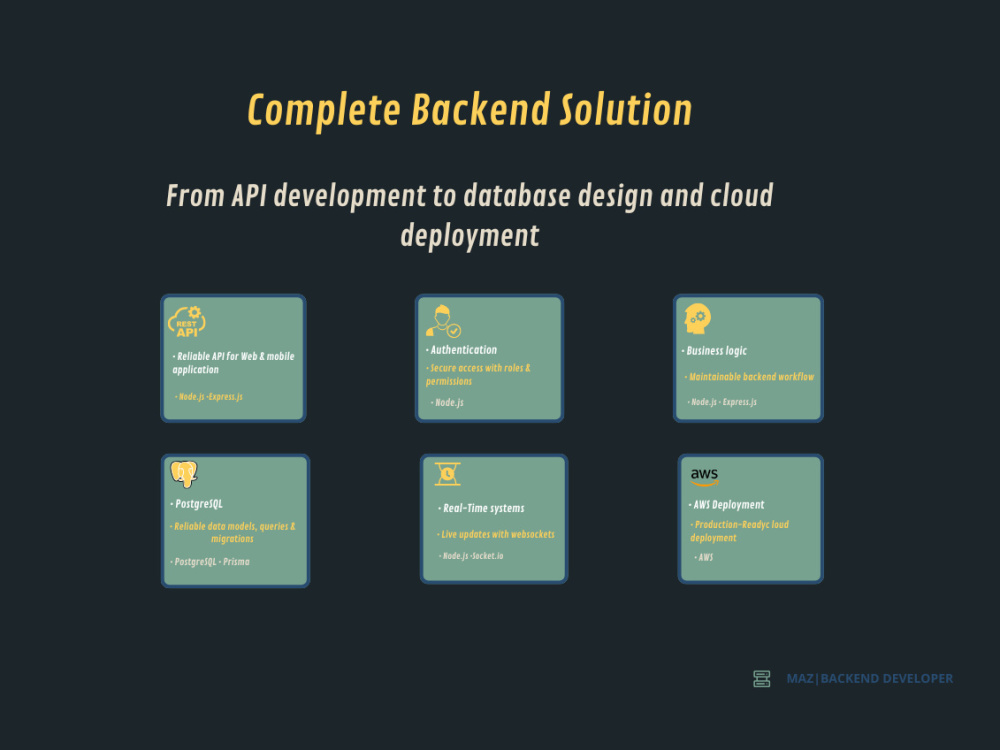Click the Authentication user checkmark icon
The height and width of the screenshot is (750, 1000).
click(443, 321)
